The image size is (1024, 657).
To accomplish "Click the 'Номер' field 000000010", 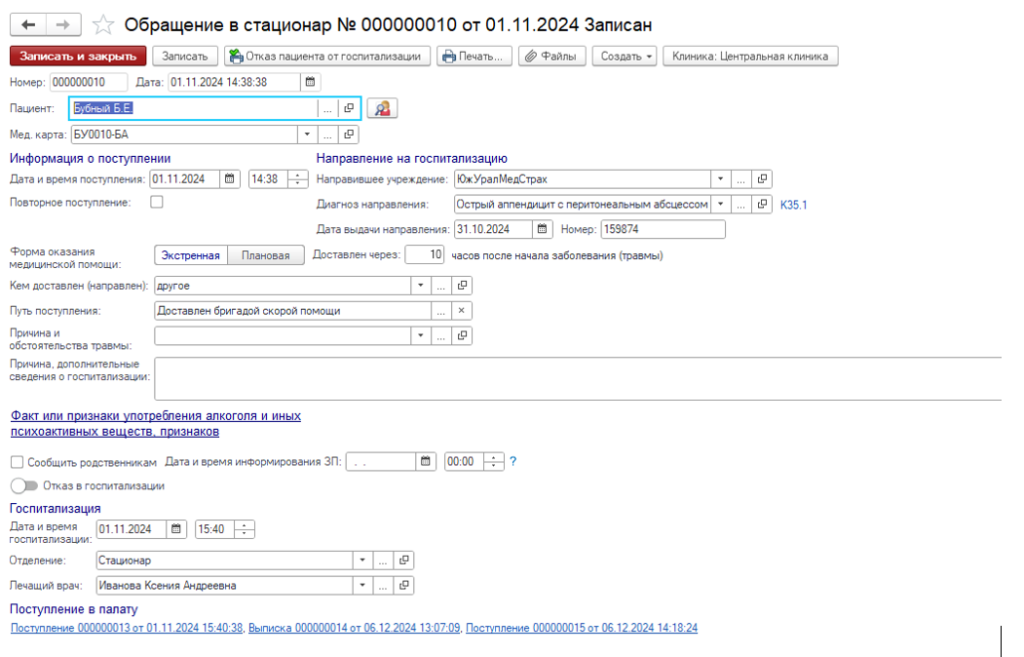I will 88,82.
